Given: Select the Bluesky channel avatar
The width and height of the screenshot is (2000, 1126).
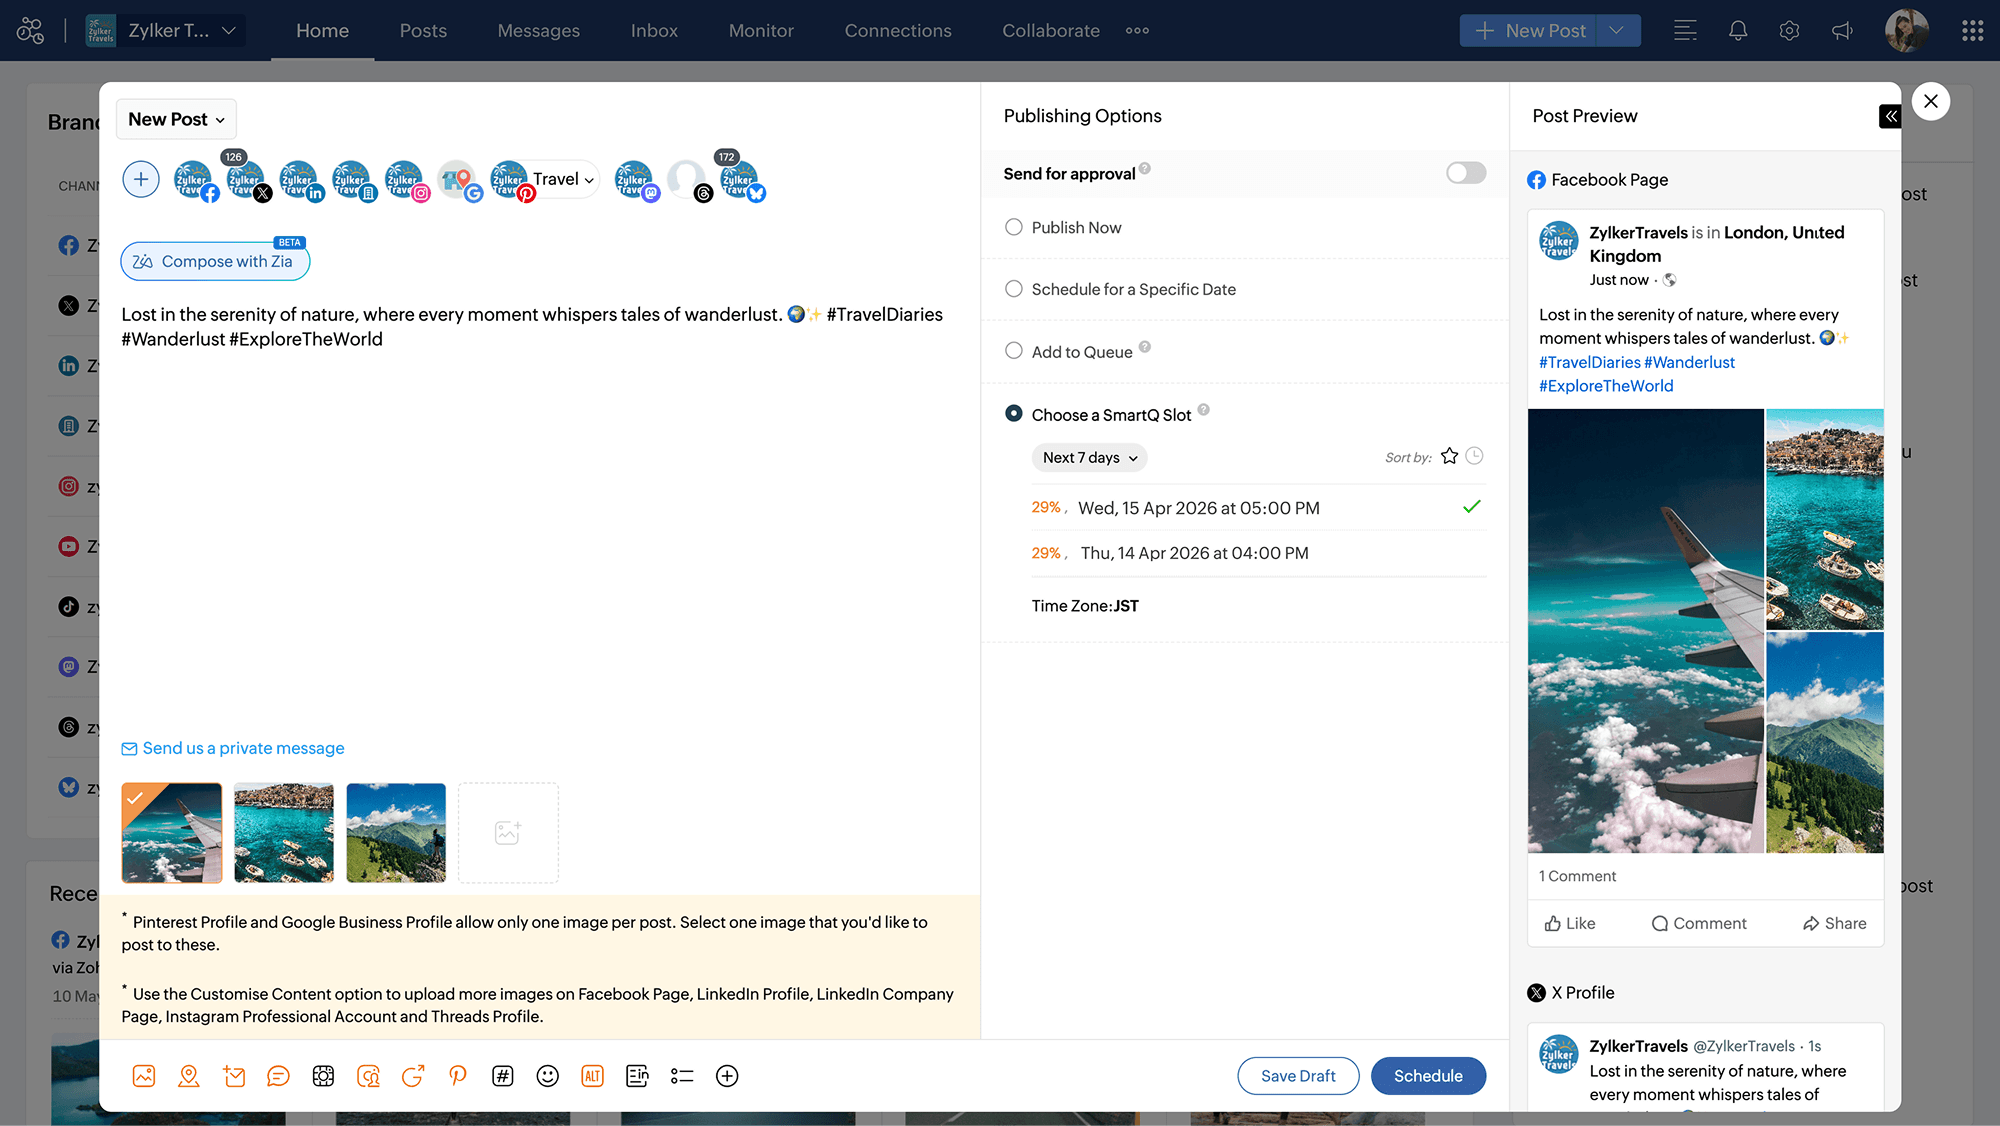Looking at the screenshot, I should [741, 180].
